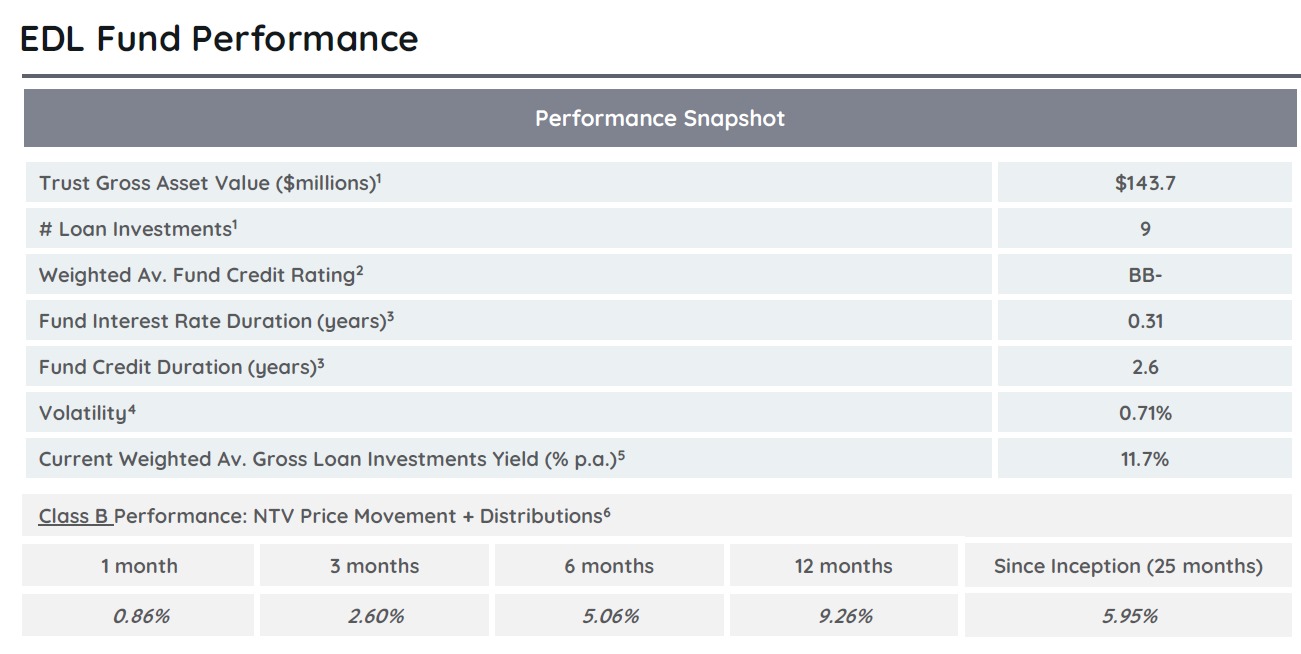This screenshot has height=654, width=1301.
Task: Select the Fund Credit Duration label
Action: point(182,367)
